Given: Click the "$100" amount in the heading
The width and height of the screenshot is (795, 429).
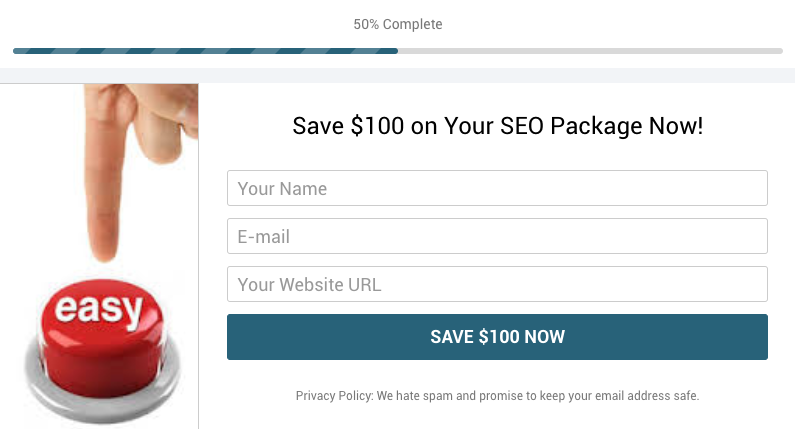Looking at the screenshot, I should [377, 126].
